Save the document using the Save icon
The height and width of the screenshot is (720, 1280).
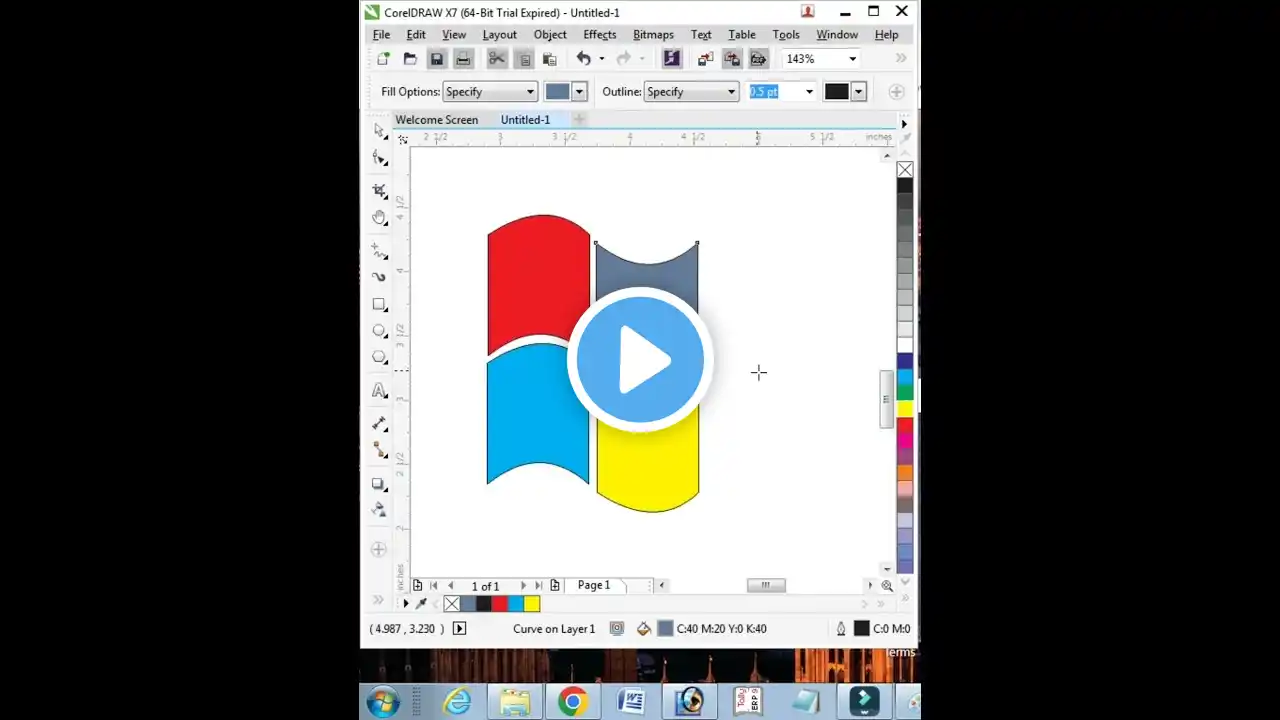437,59
